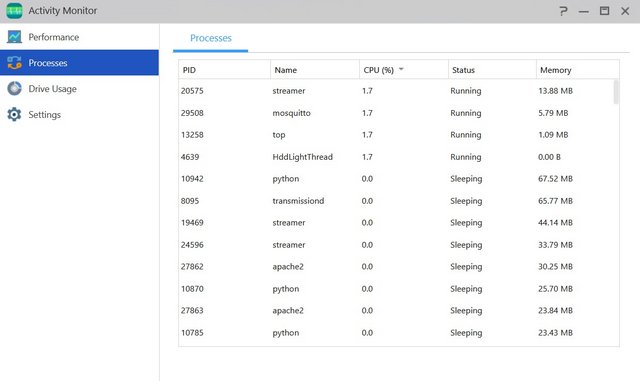Select PID 19469 cell
Screen dimensions: 640x381
[192, 223]
